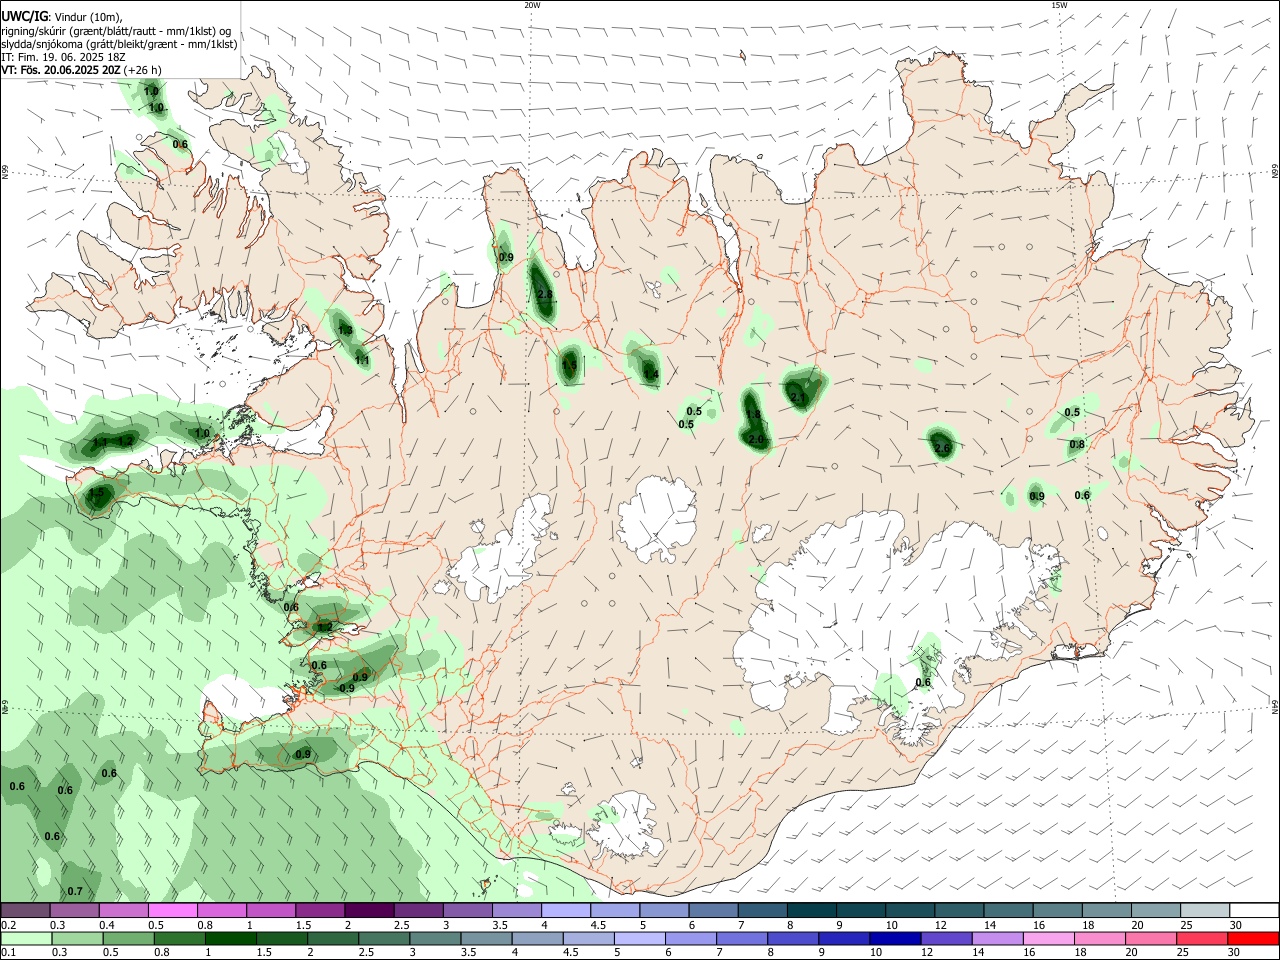
Task: Click the 2.6 precipitation value on the map
Action: tap(942, 449)
